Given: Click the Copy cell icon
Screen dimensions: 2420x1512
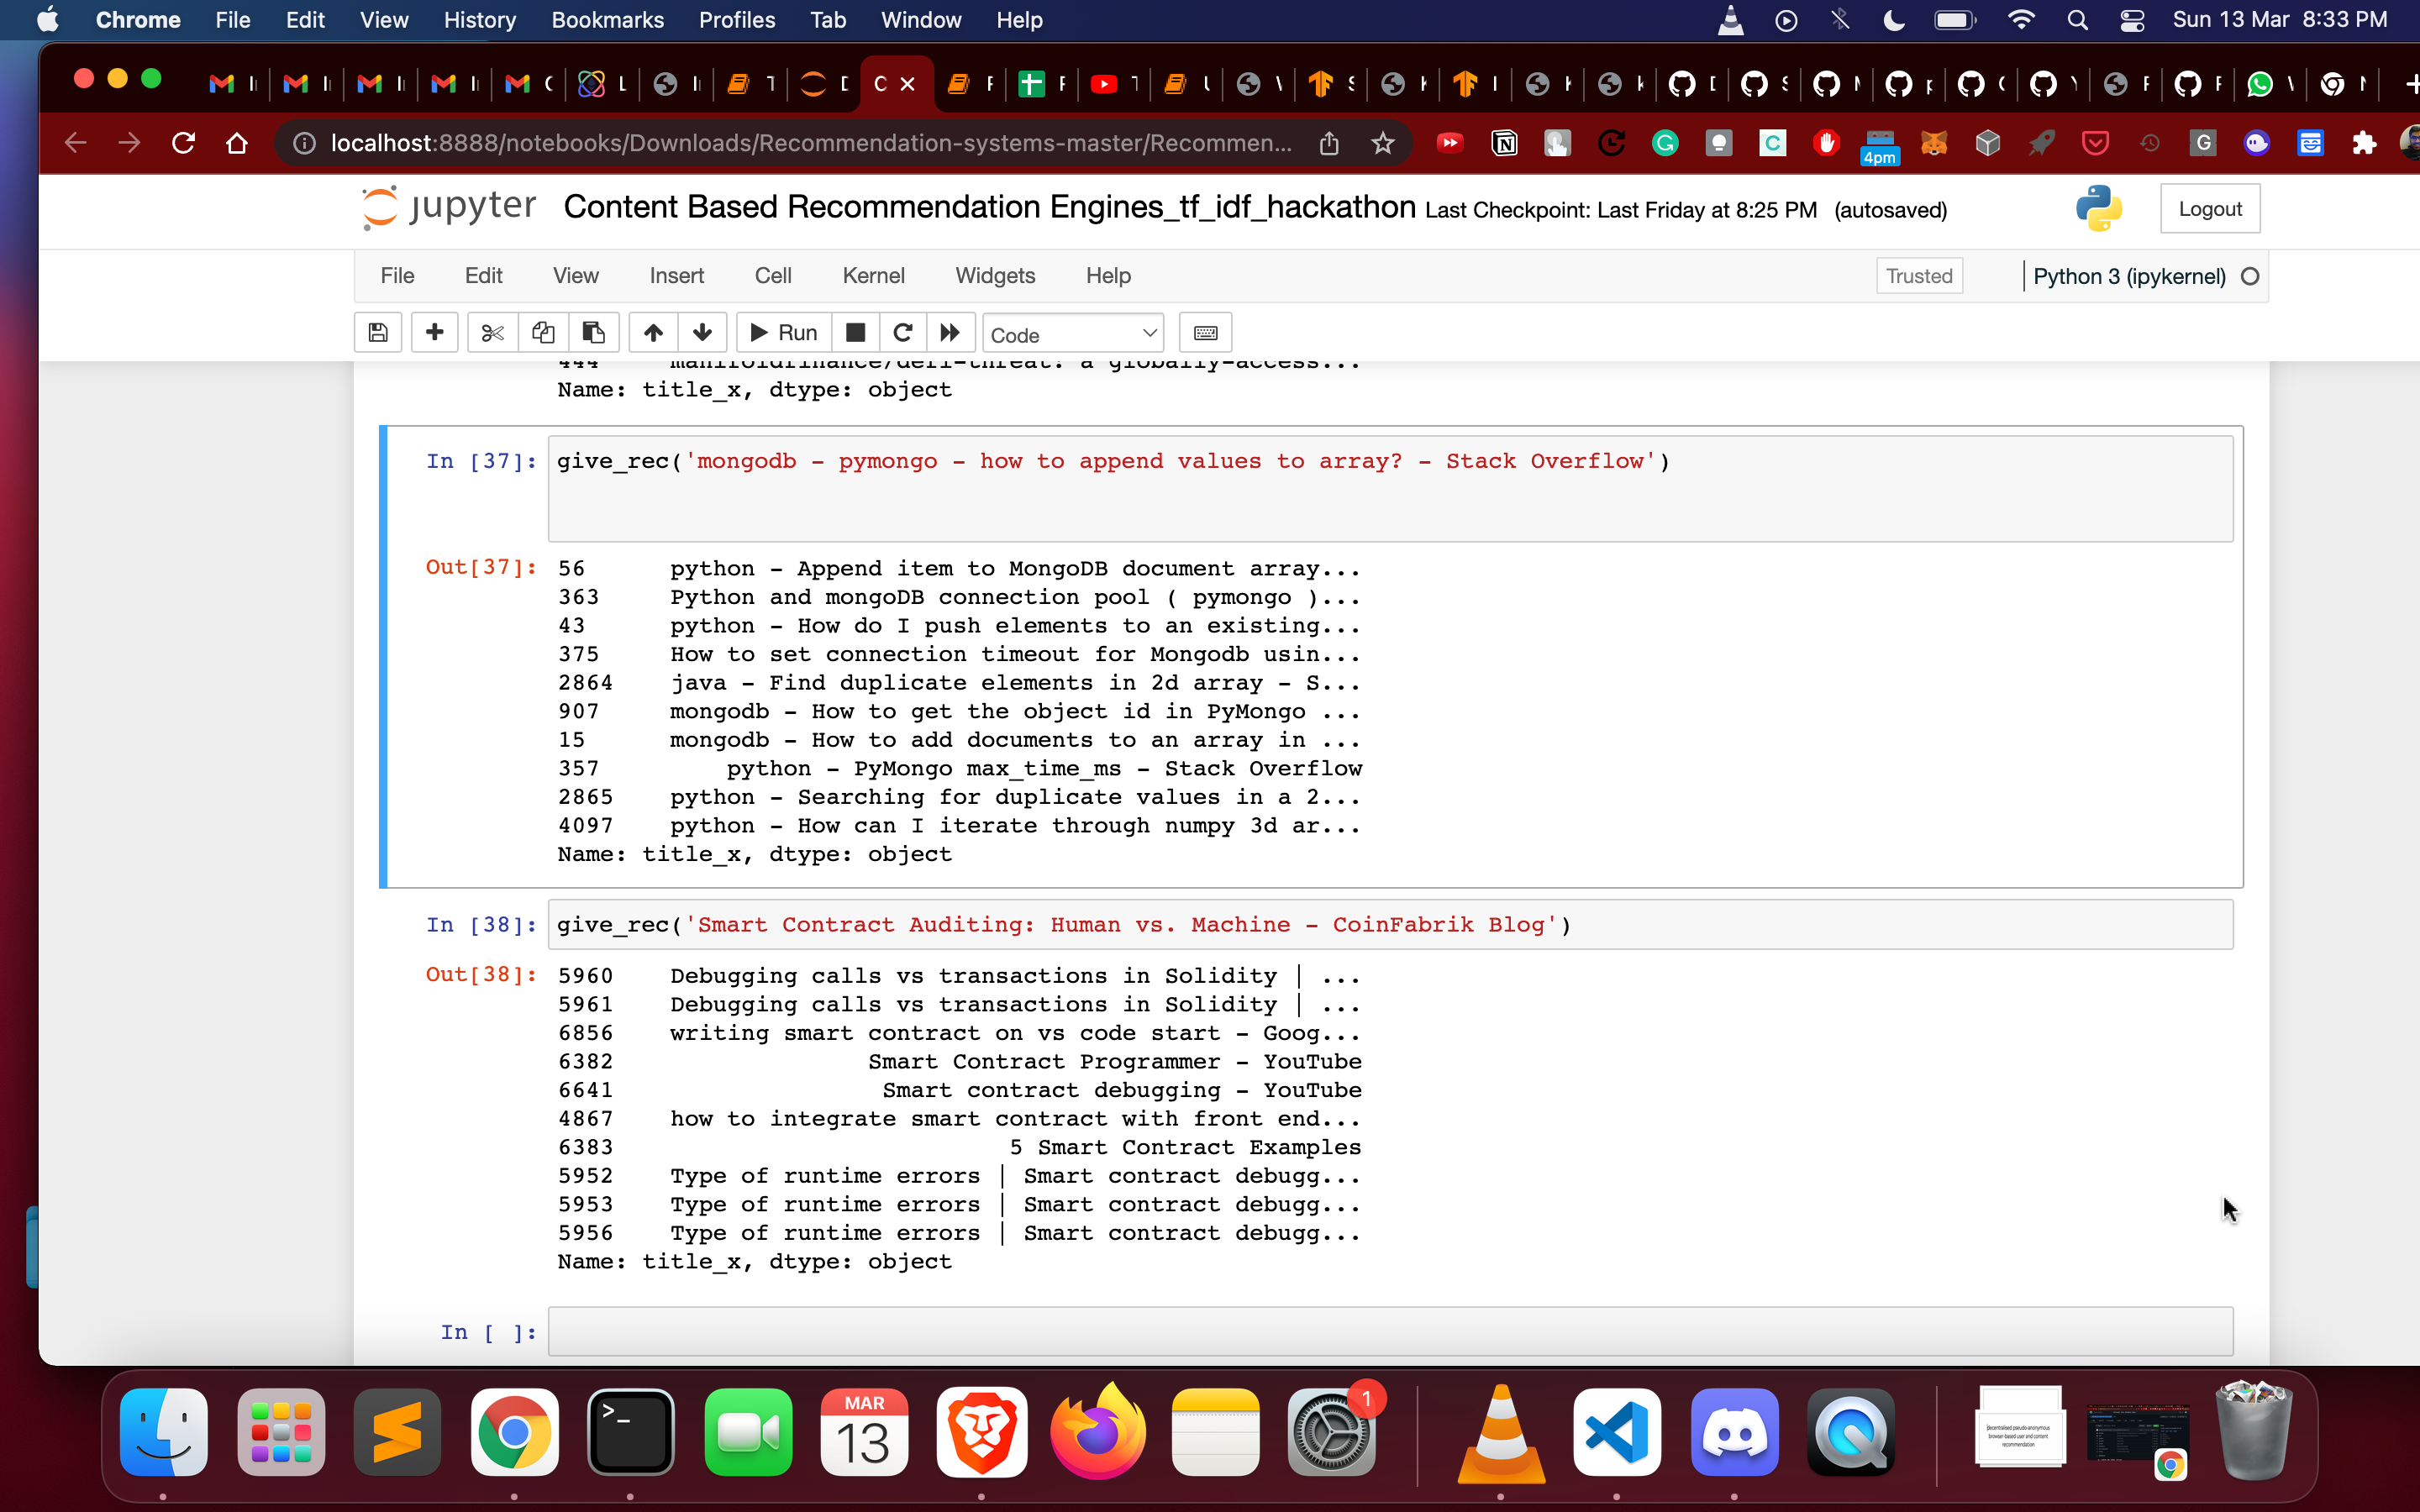Looking at the screenshot, I should pyautogui.click(x=544, y=333).
